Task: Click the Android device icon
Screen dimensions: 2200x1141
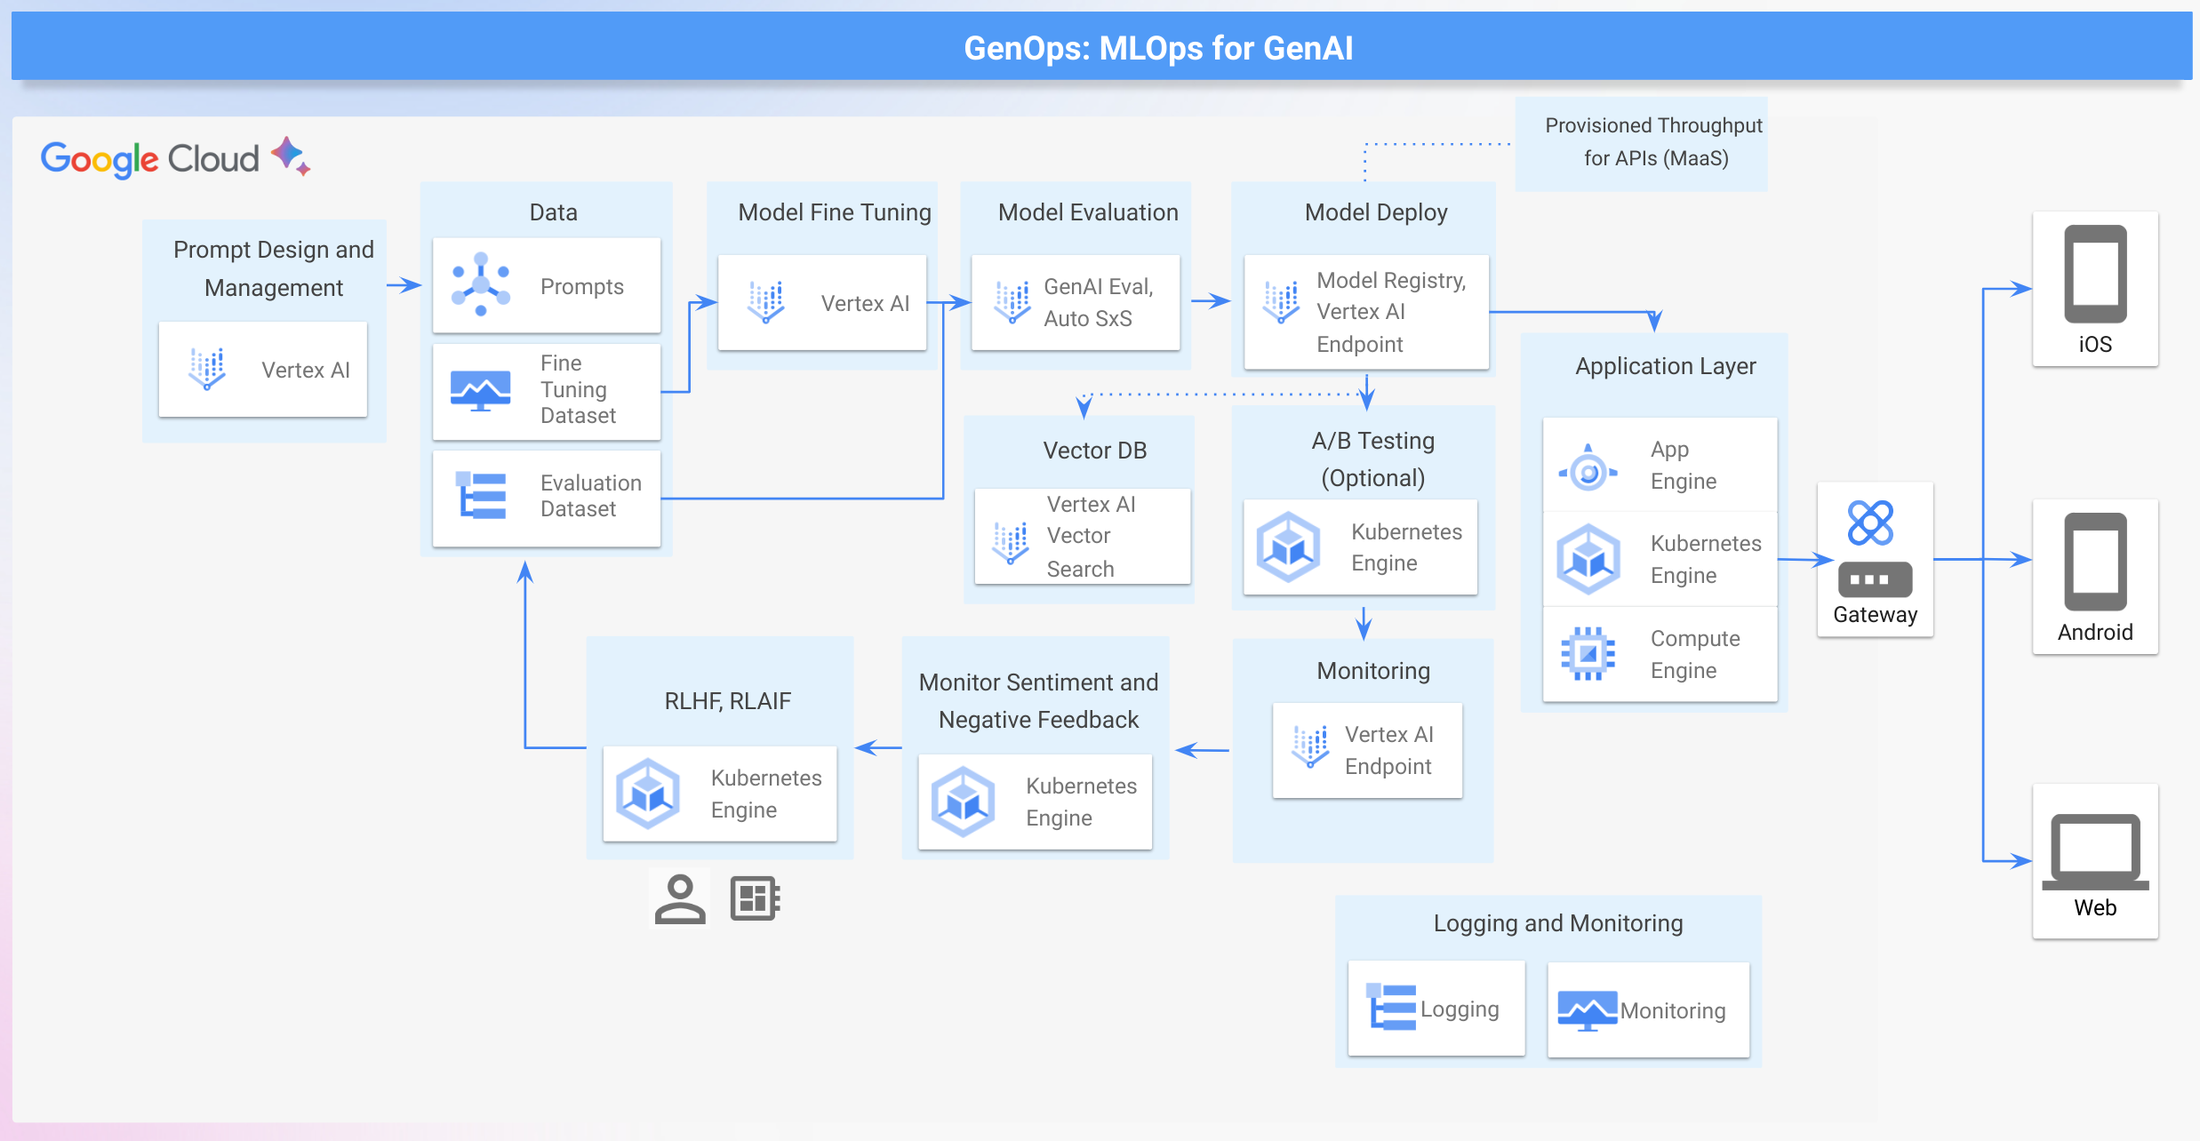Action: click(2095, 562)
